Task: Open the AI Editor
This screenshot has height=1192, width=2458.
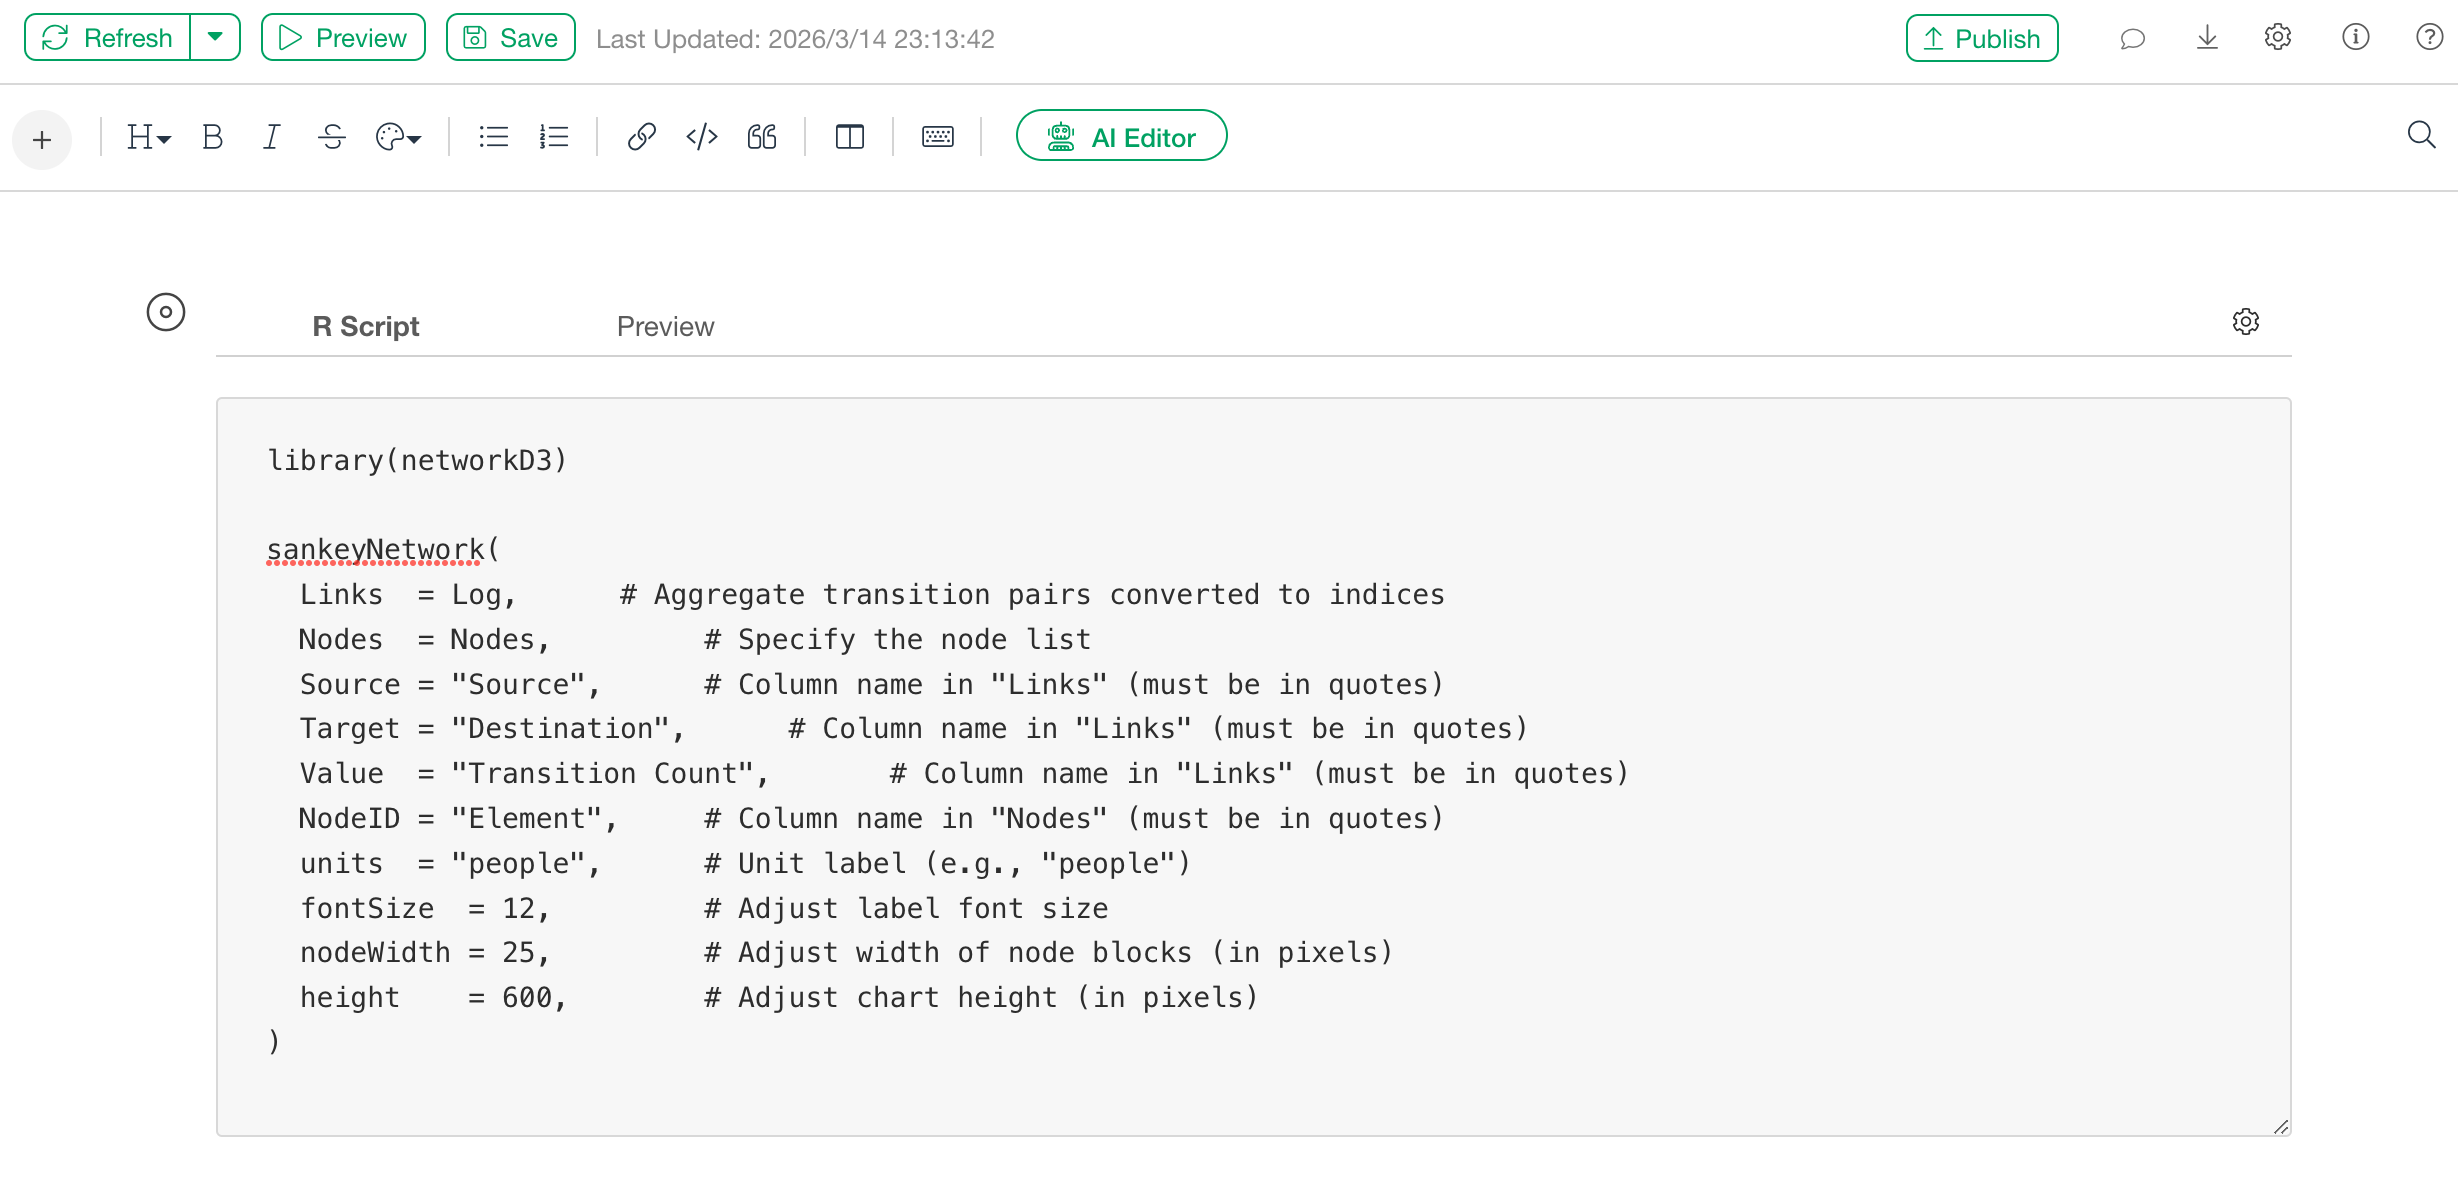Action: click(1121, 137)
